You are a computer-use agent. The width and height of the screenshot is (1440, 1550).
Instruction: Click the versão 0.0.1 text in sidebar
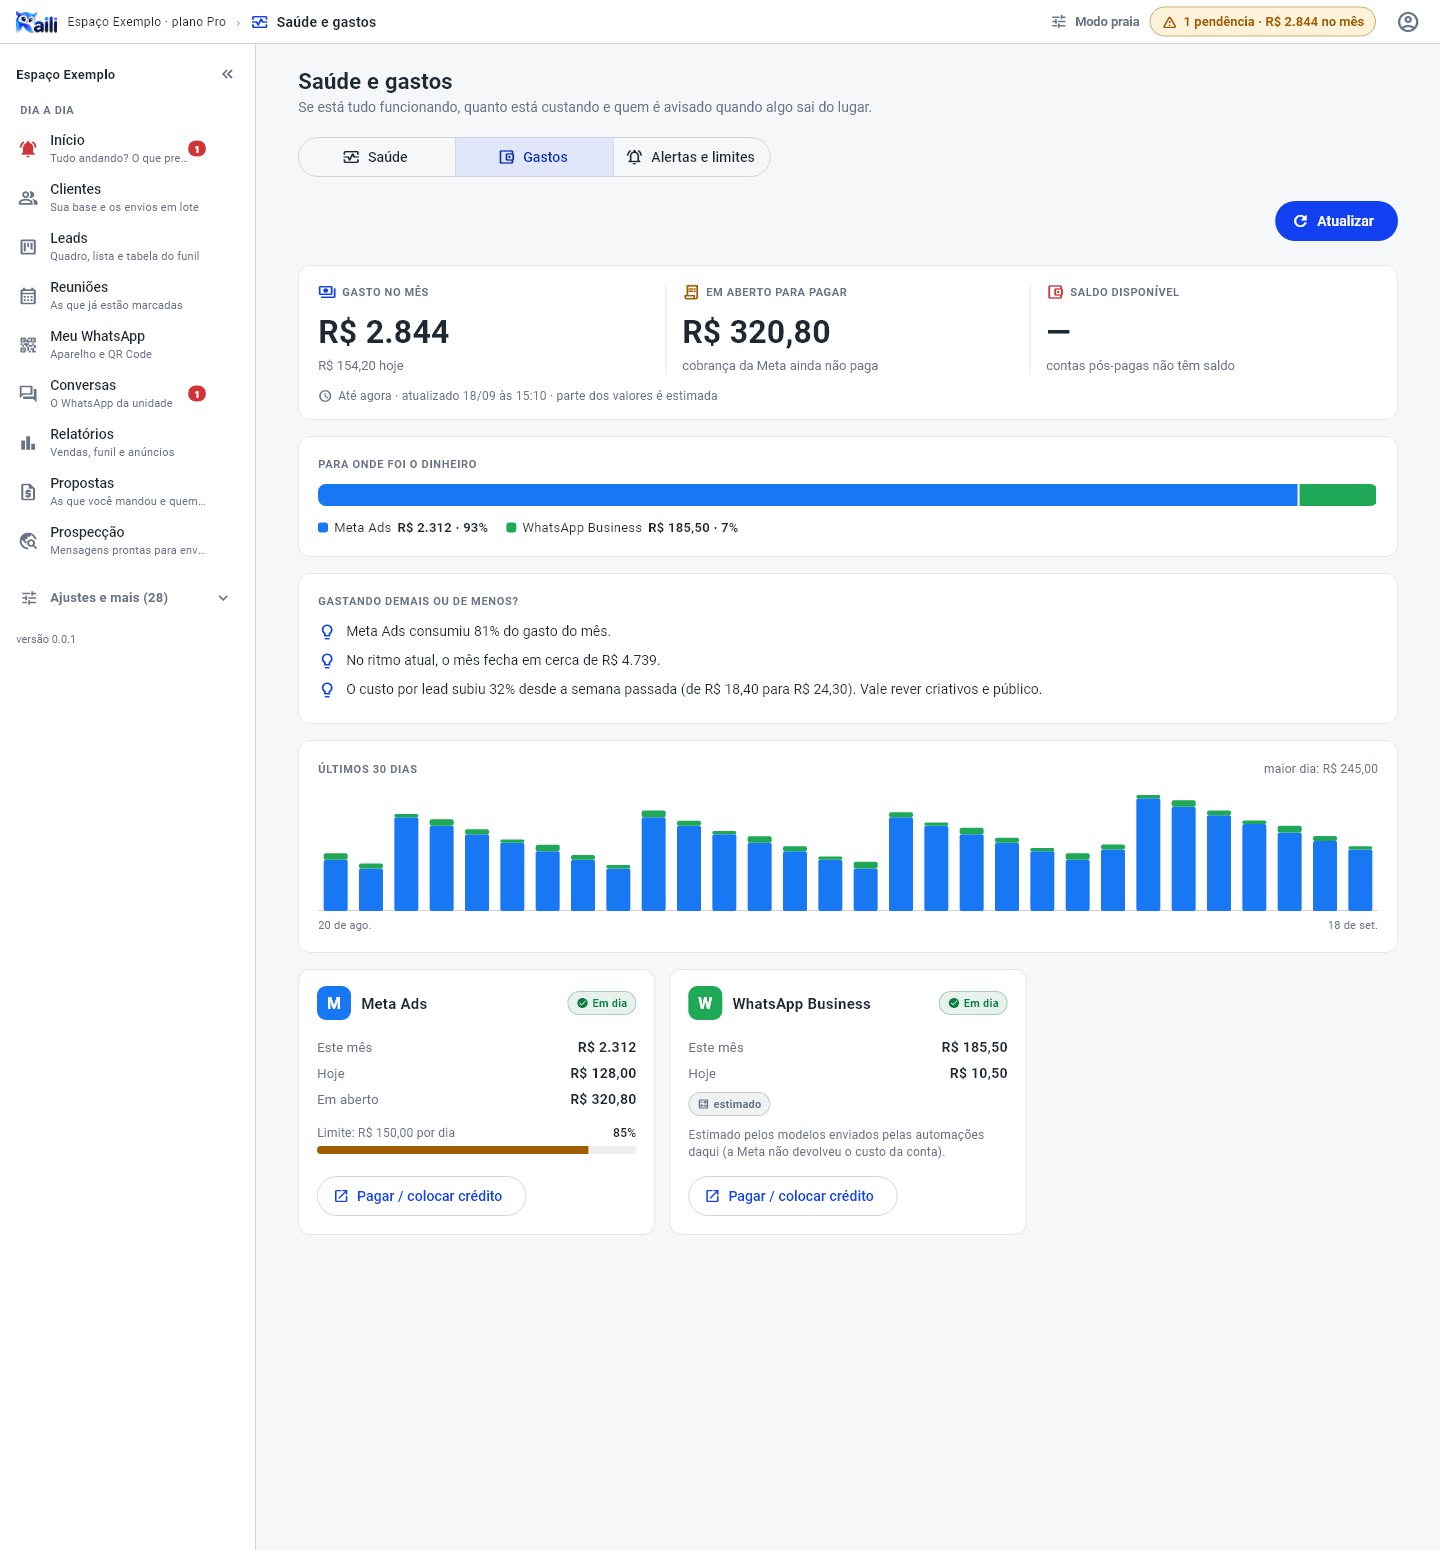[x=46, y=639]
